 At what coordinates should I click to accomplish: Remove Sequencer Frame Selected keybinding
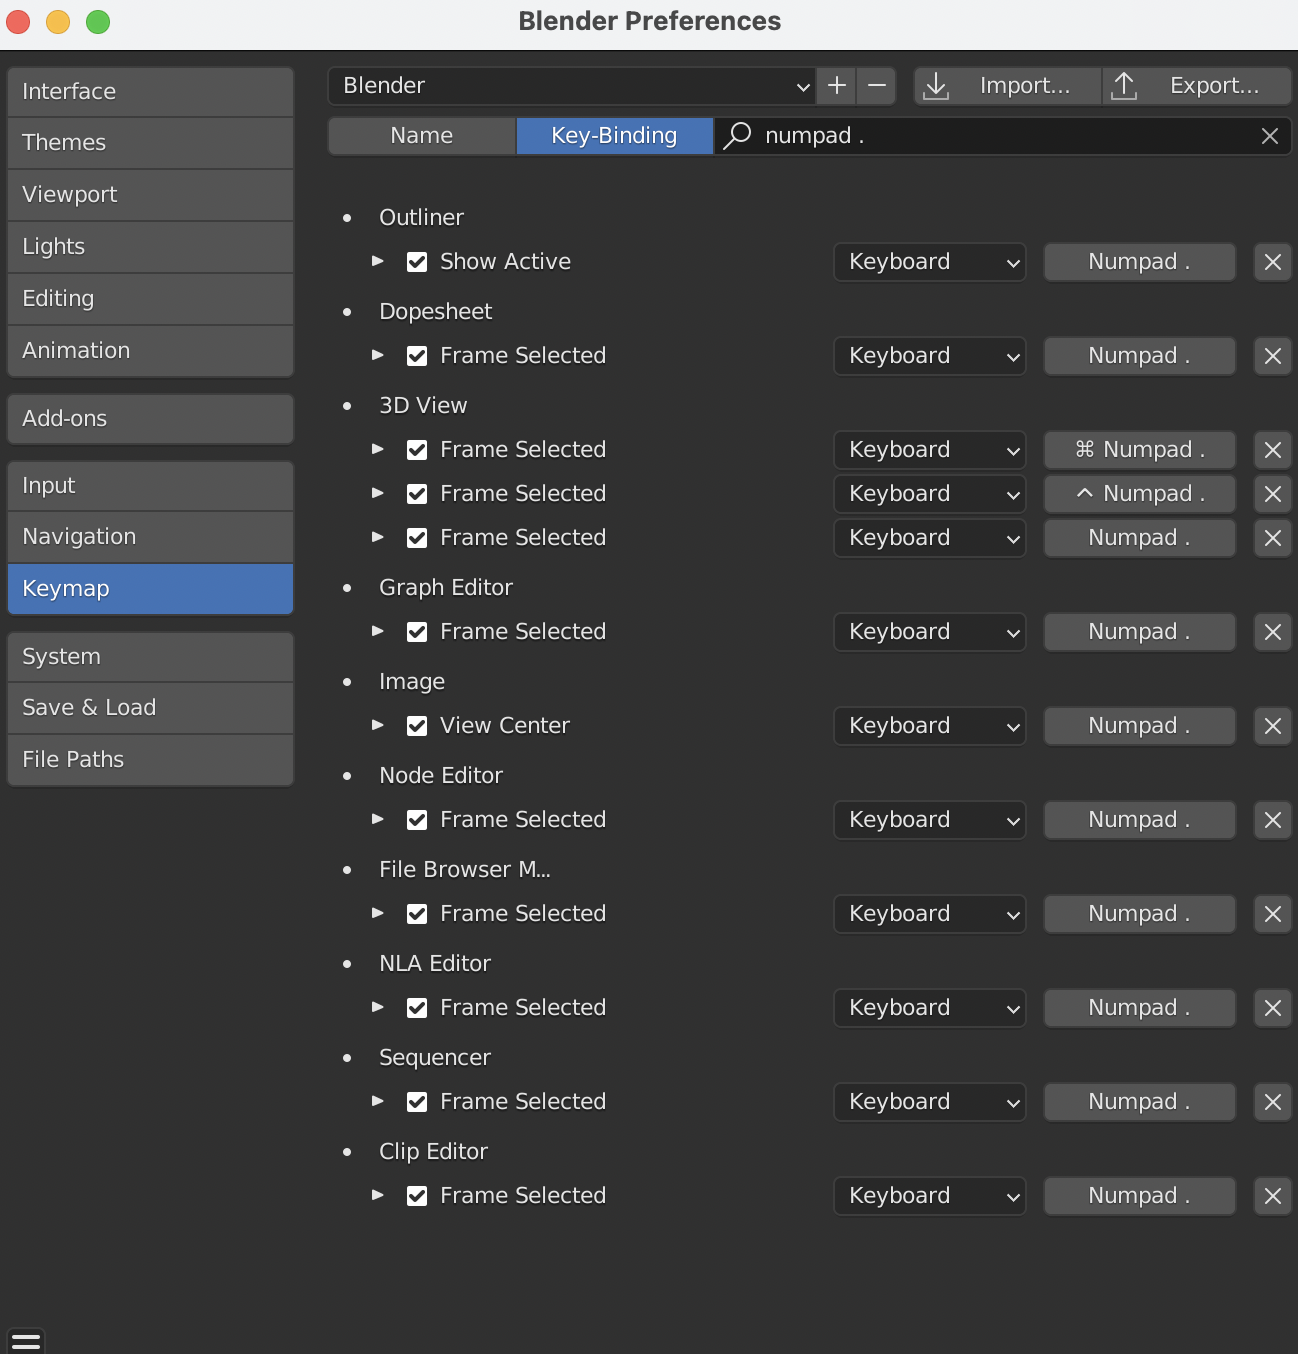1273,1102
